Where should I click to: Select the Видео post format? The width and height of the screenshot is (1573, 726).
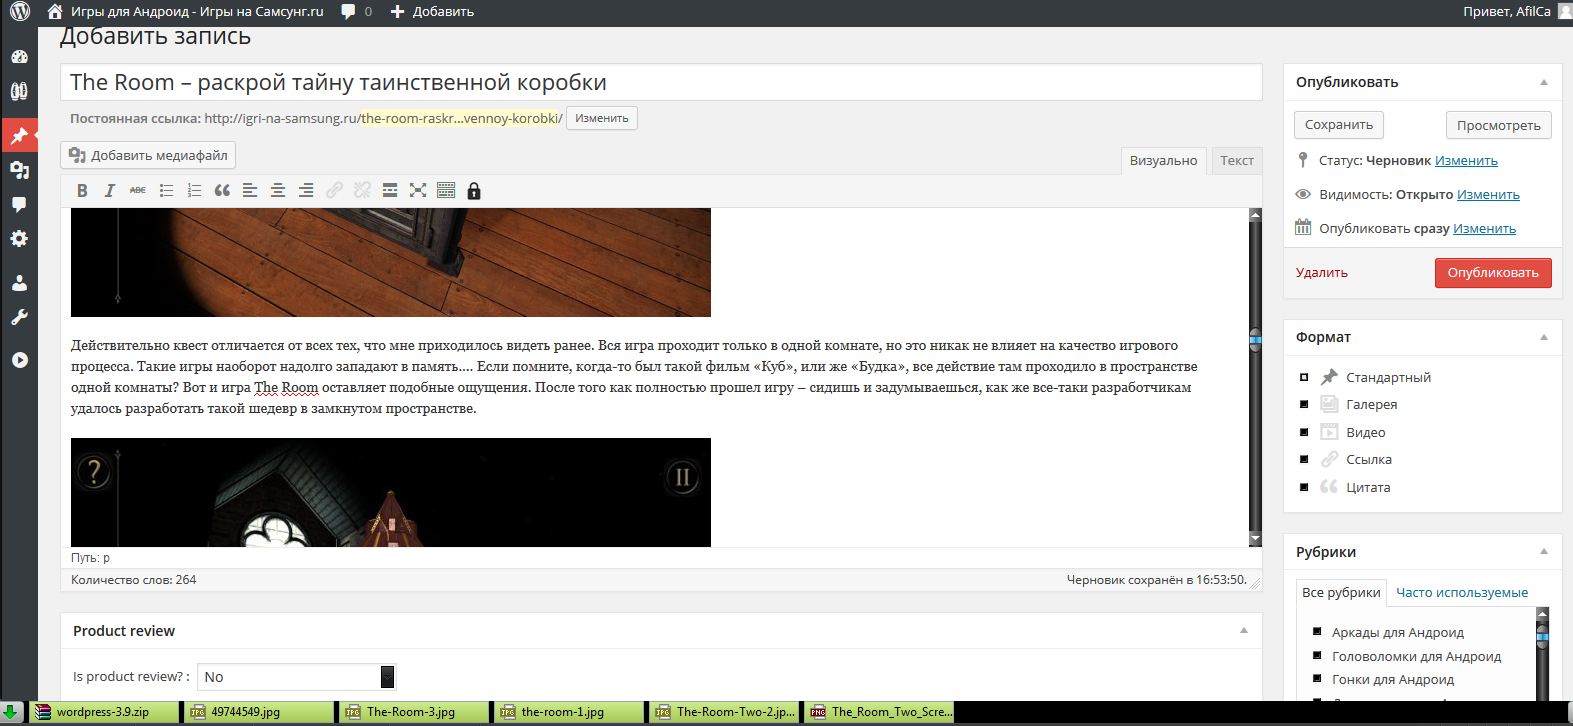[x=1304, y=432]
